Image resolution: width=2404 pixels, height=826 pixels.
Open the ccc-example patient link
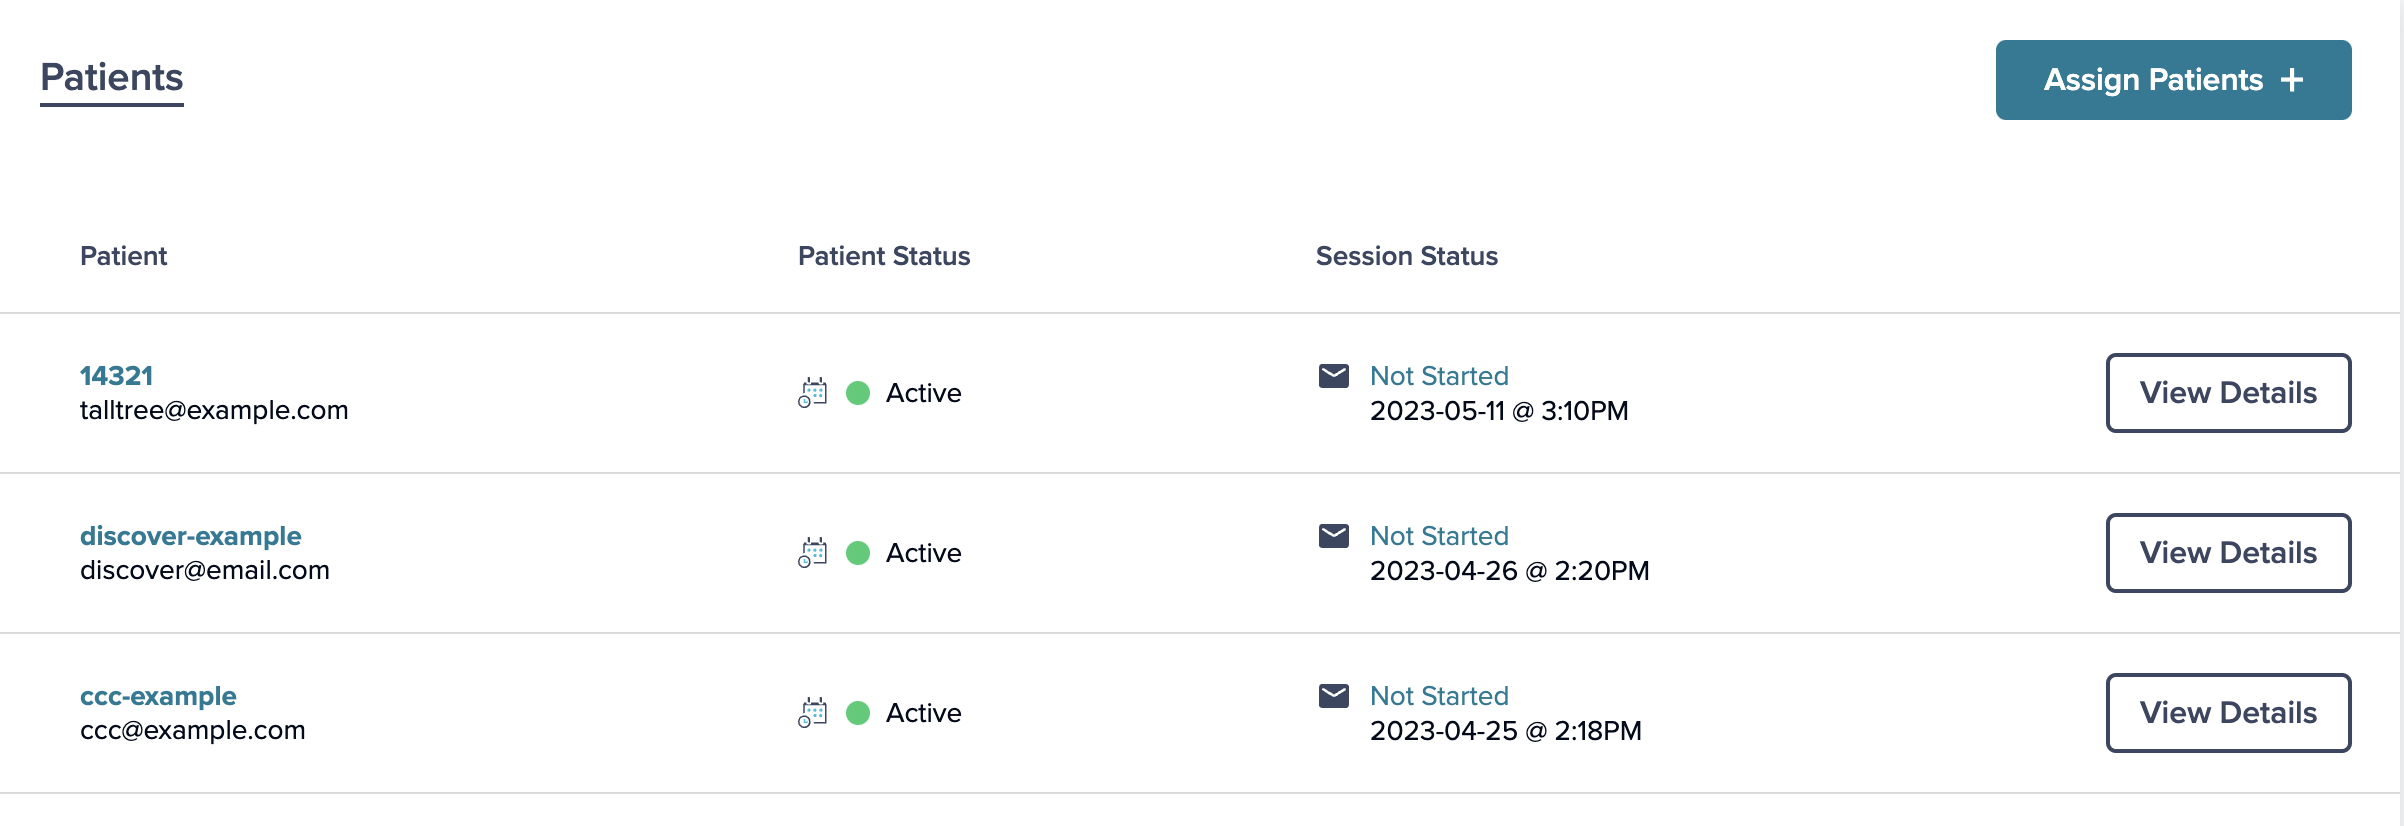tap(158, 696)
